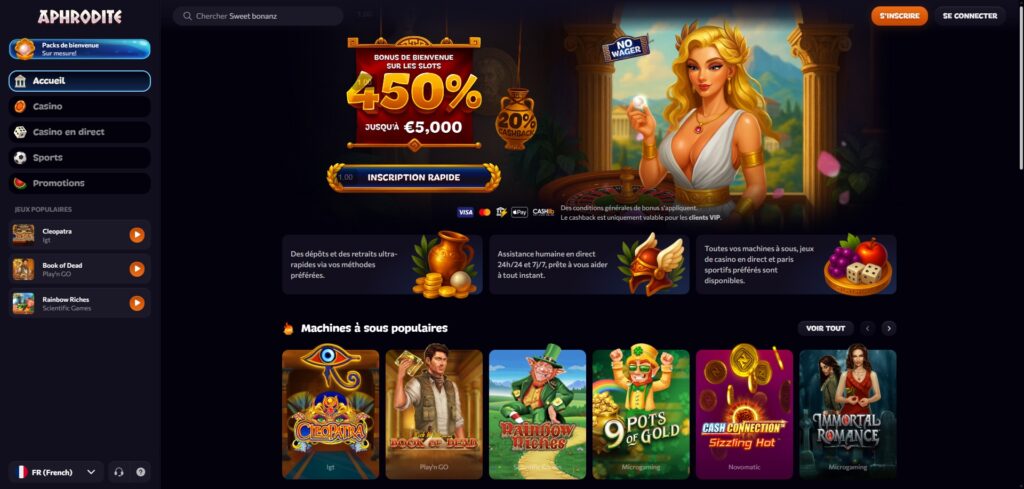This screenshot has height=489, width=1024.
Task: Go to next popular slots arrow
Action: pos(888,328)
